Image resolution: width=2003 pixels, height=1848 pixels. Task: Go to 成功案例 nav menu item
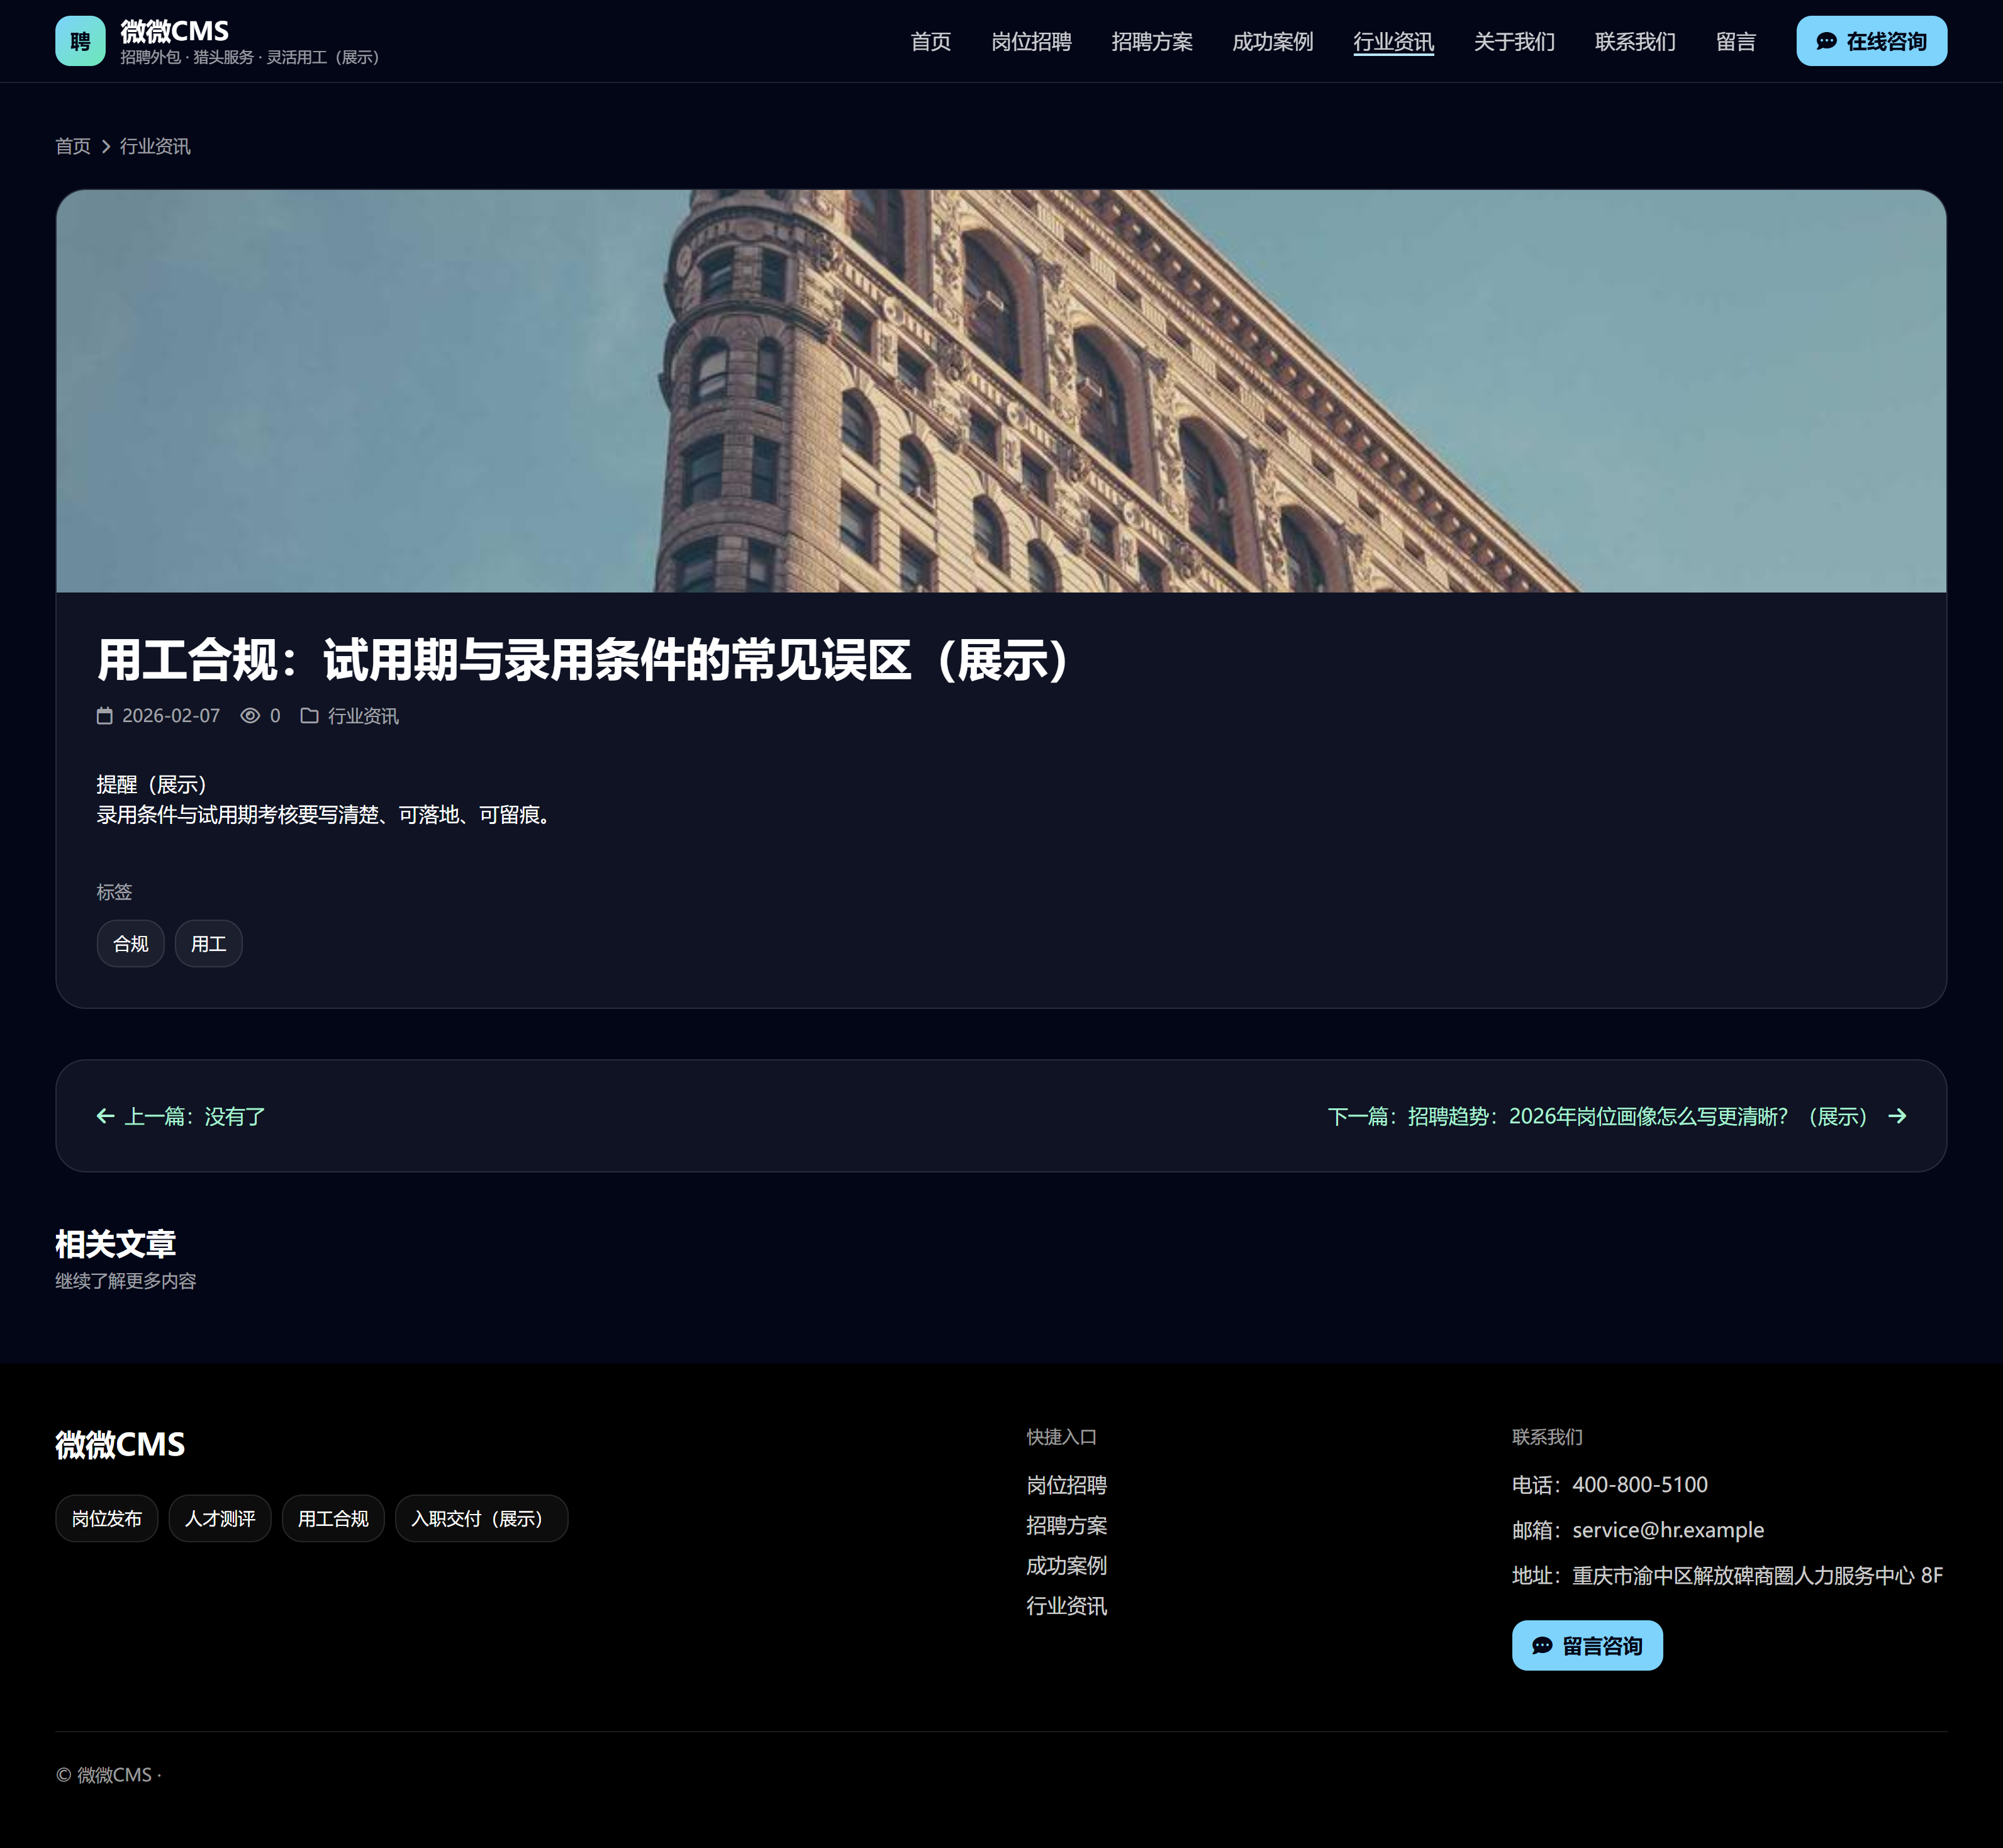click(x=1272, y=42)
